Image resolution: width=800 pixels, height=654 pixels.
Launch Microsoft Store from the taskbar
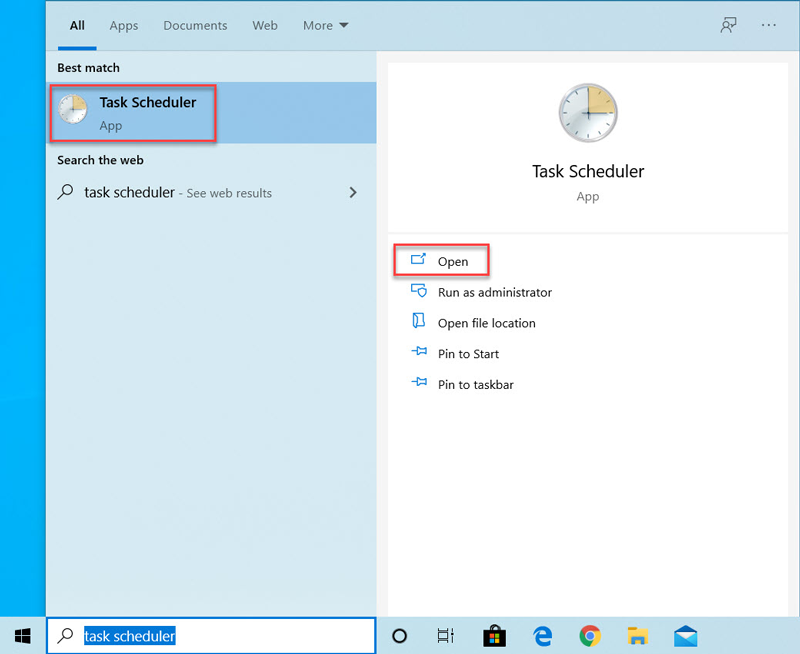click(494, 636)
